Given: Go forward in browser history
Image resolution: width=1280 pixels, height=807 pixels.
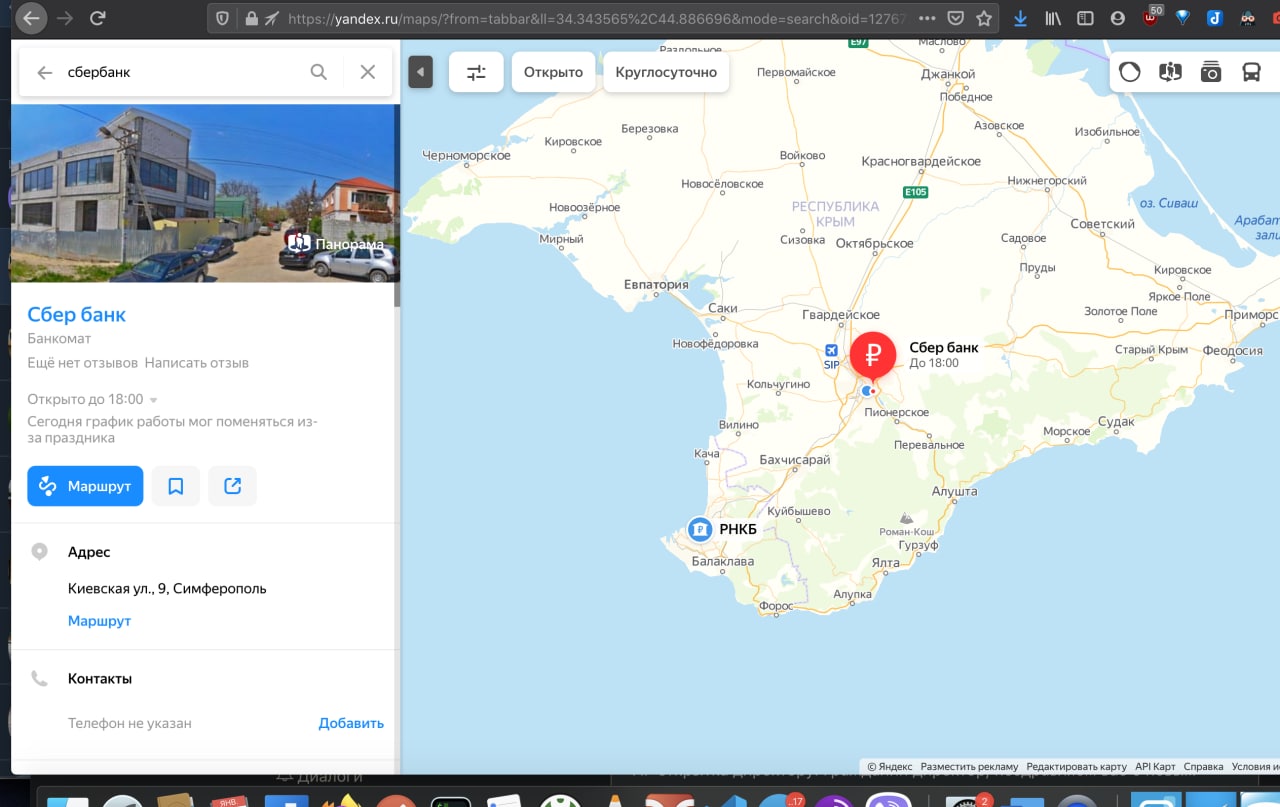Looking at the screenshot, I should coord(65,18).
